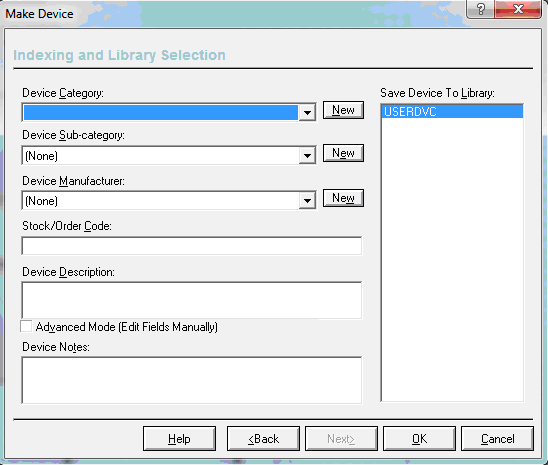This screenshot has height=465, width=548.
Task: Click the highlighted Device Category combo field
Action: (161, 112)
